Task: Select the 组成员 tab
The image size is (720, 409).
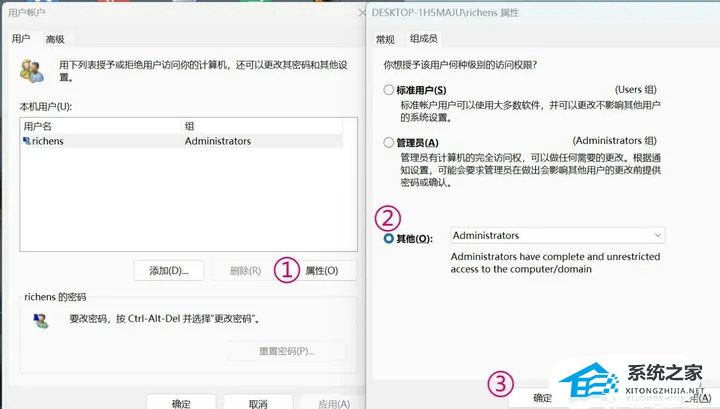Action: coord(423,39)
